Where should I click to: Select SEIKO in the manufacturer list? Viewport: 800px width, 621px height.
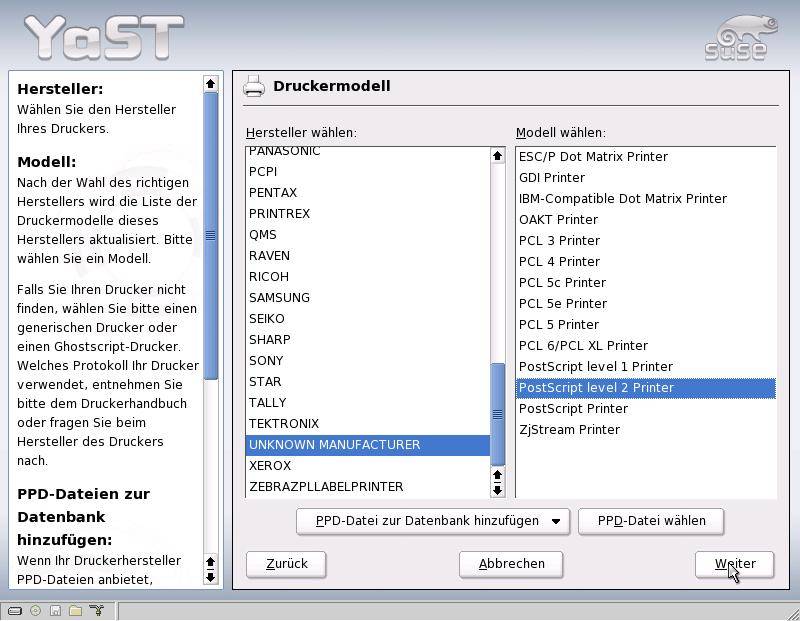[367, 318]
